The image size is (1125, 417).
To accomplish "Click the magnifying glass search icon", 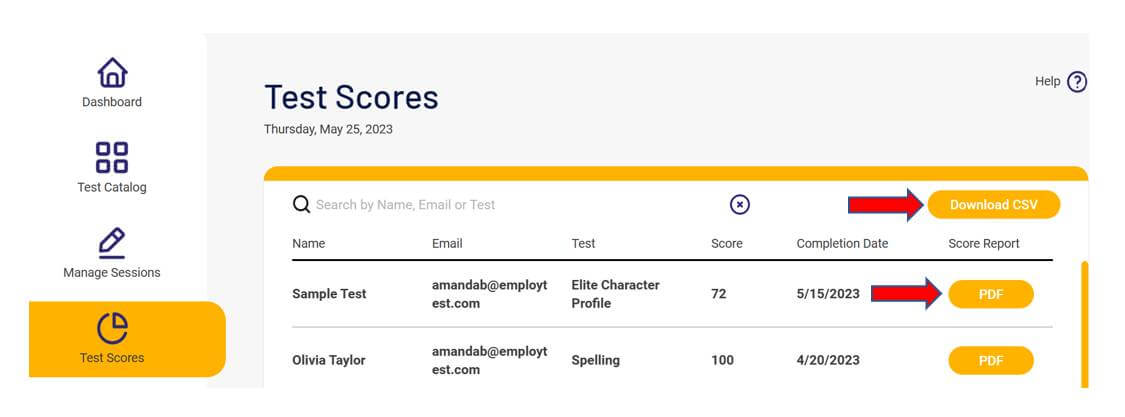I will click(301, 205).
